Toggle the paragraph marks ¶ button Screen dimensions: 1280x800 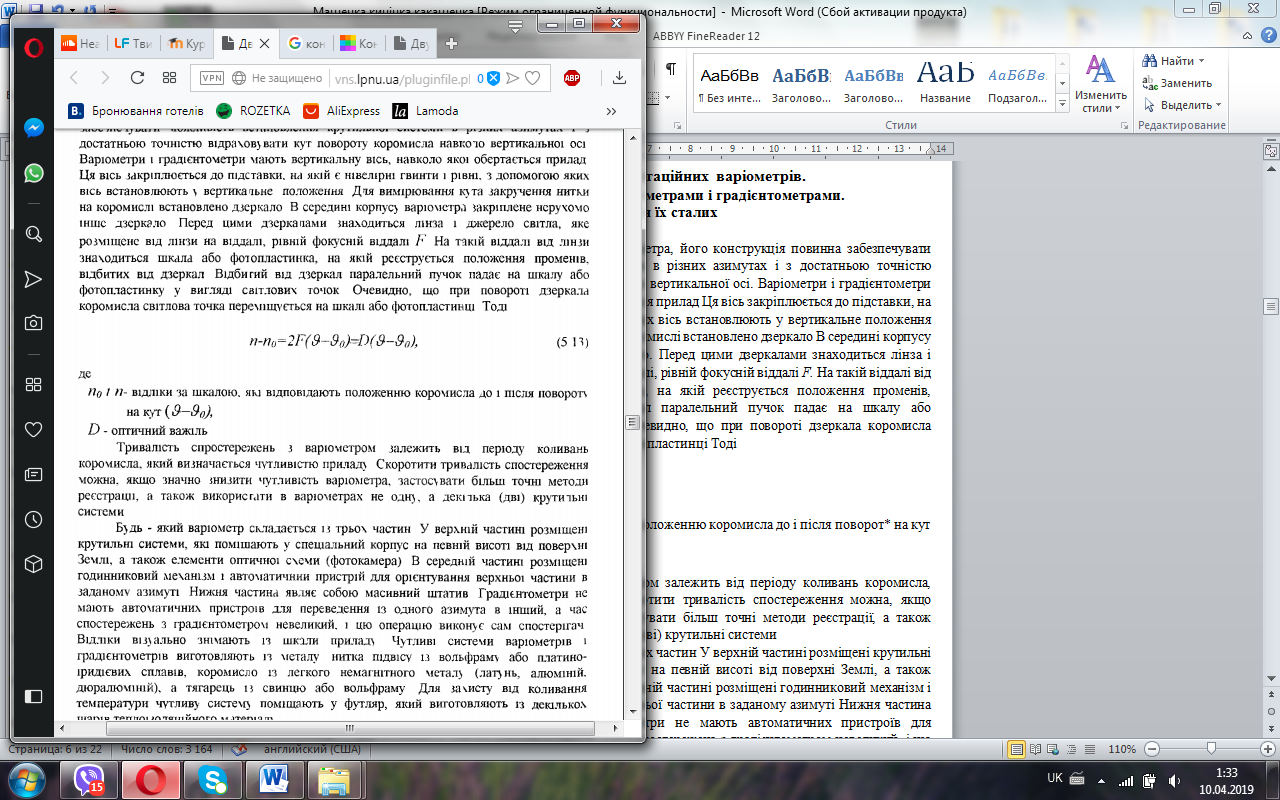click(x=671, y=69)
